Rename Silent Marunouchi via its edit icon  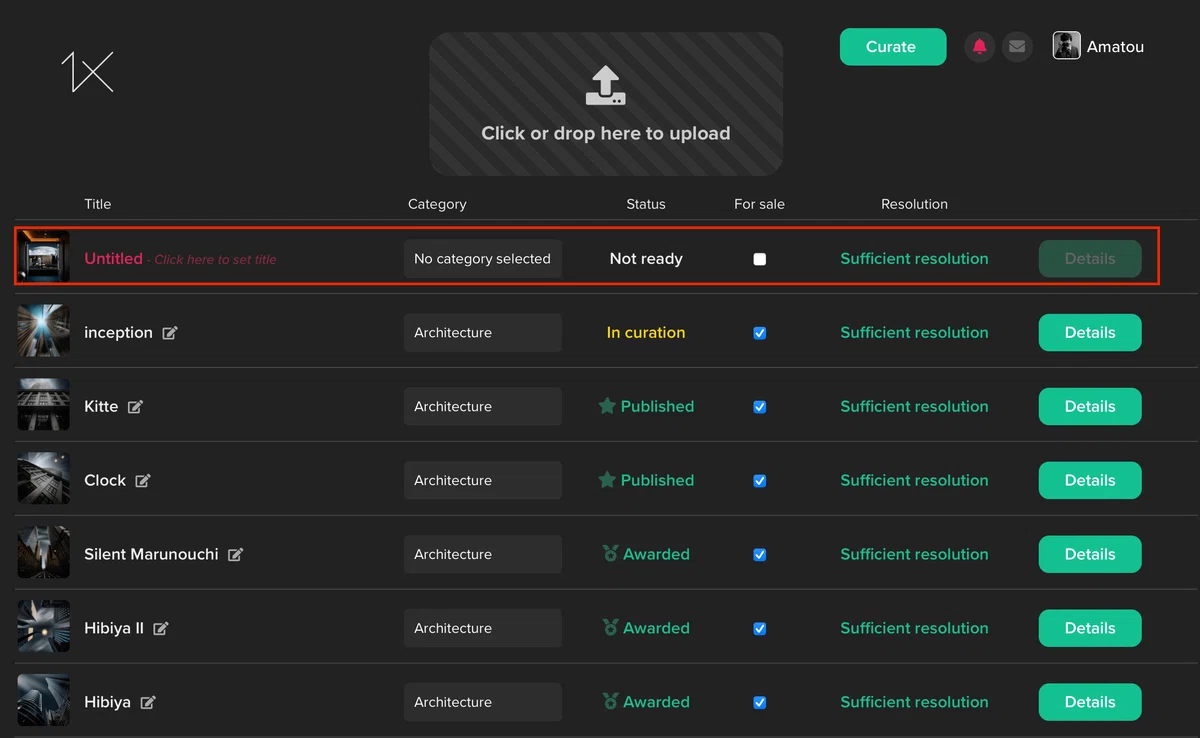pos(235,555)
